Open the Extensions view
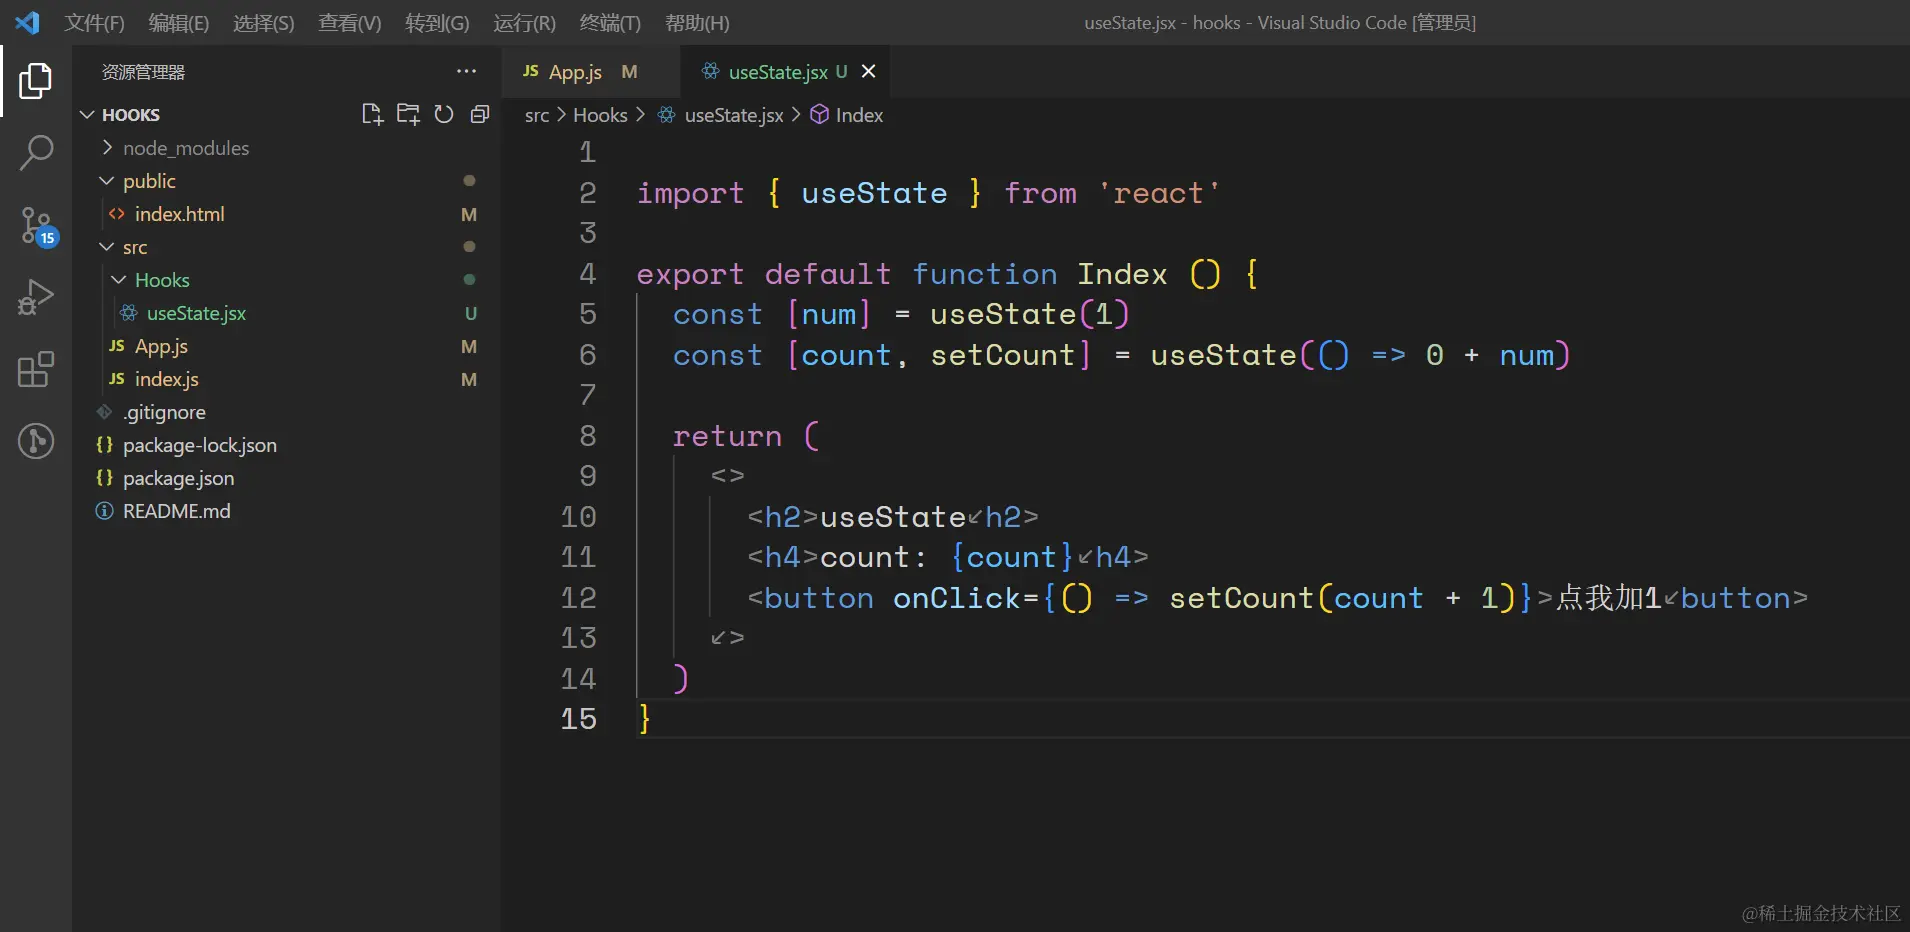The height and width of the screenshot is (932, 1910). click(36, 369)
